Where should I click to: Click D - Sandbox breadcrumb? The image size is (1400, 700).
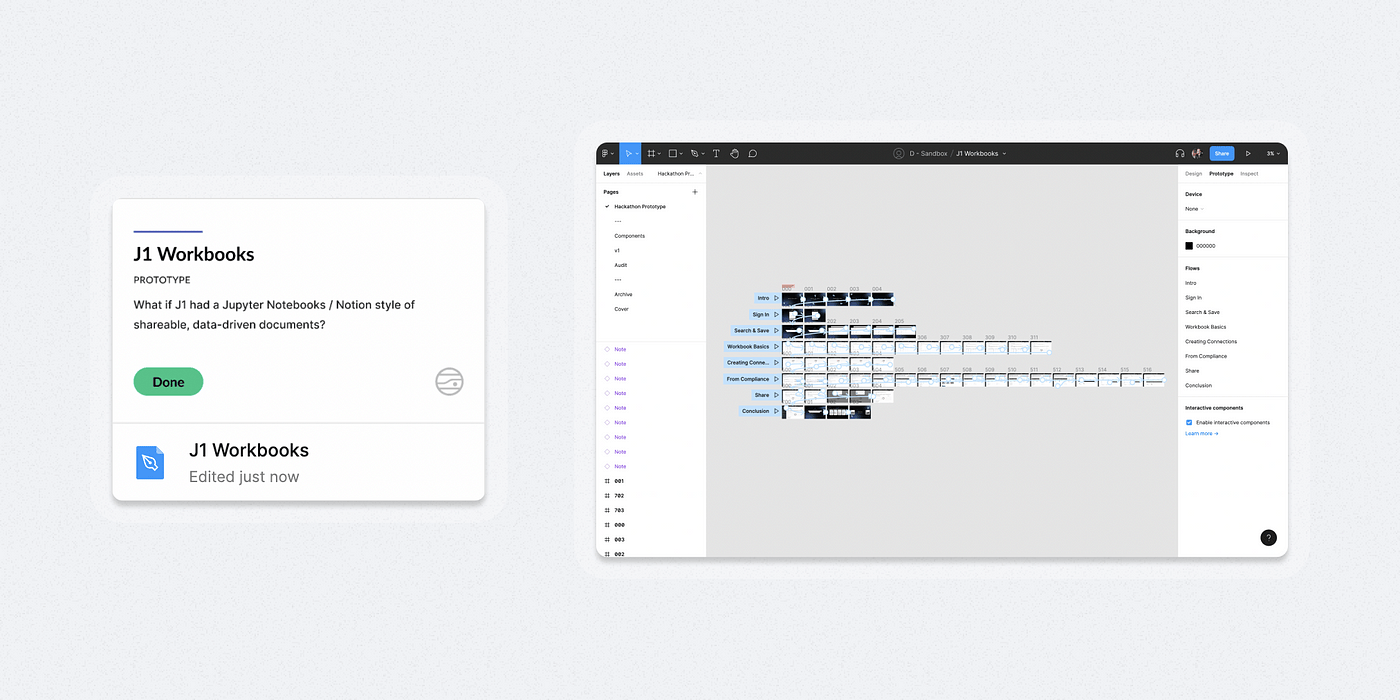(928, 153)
